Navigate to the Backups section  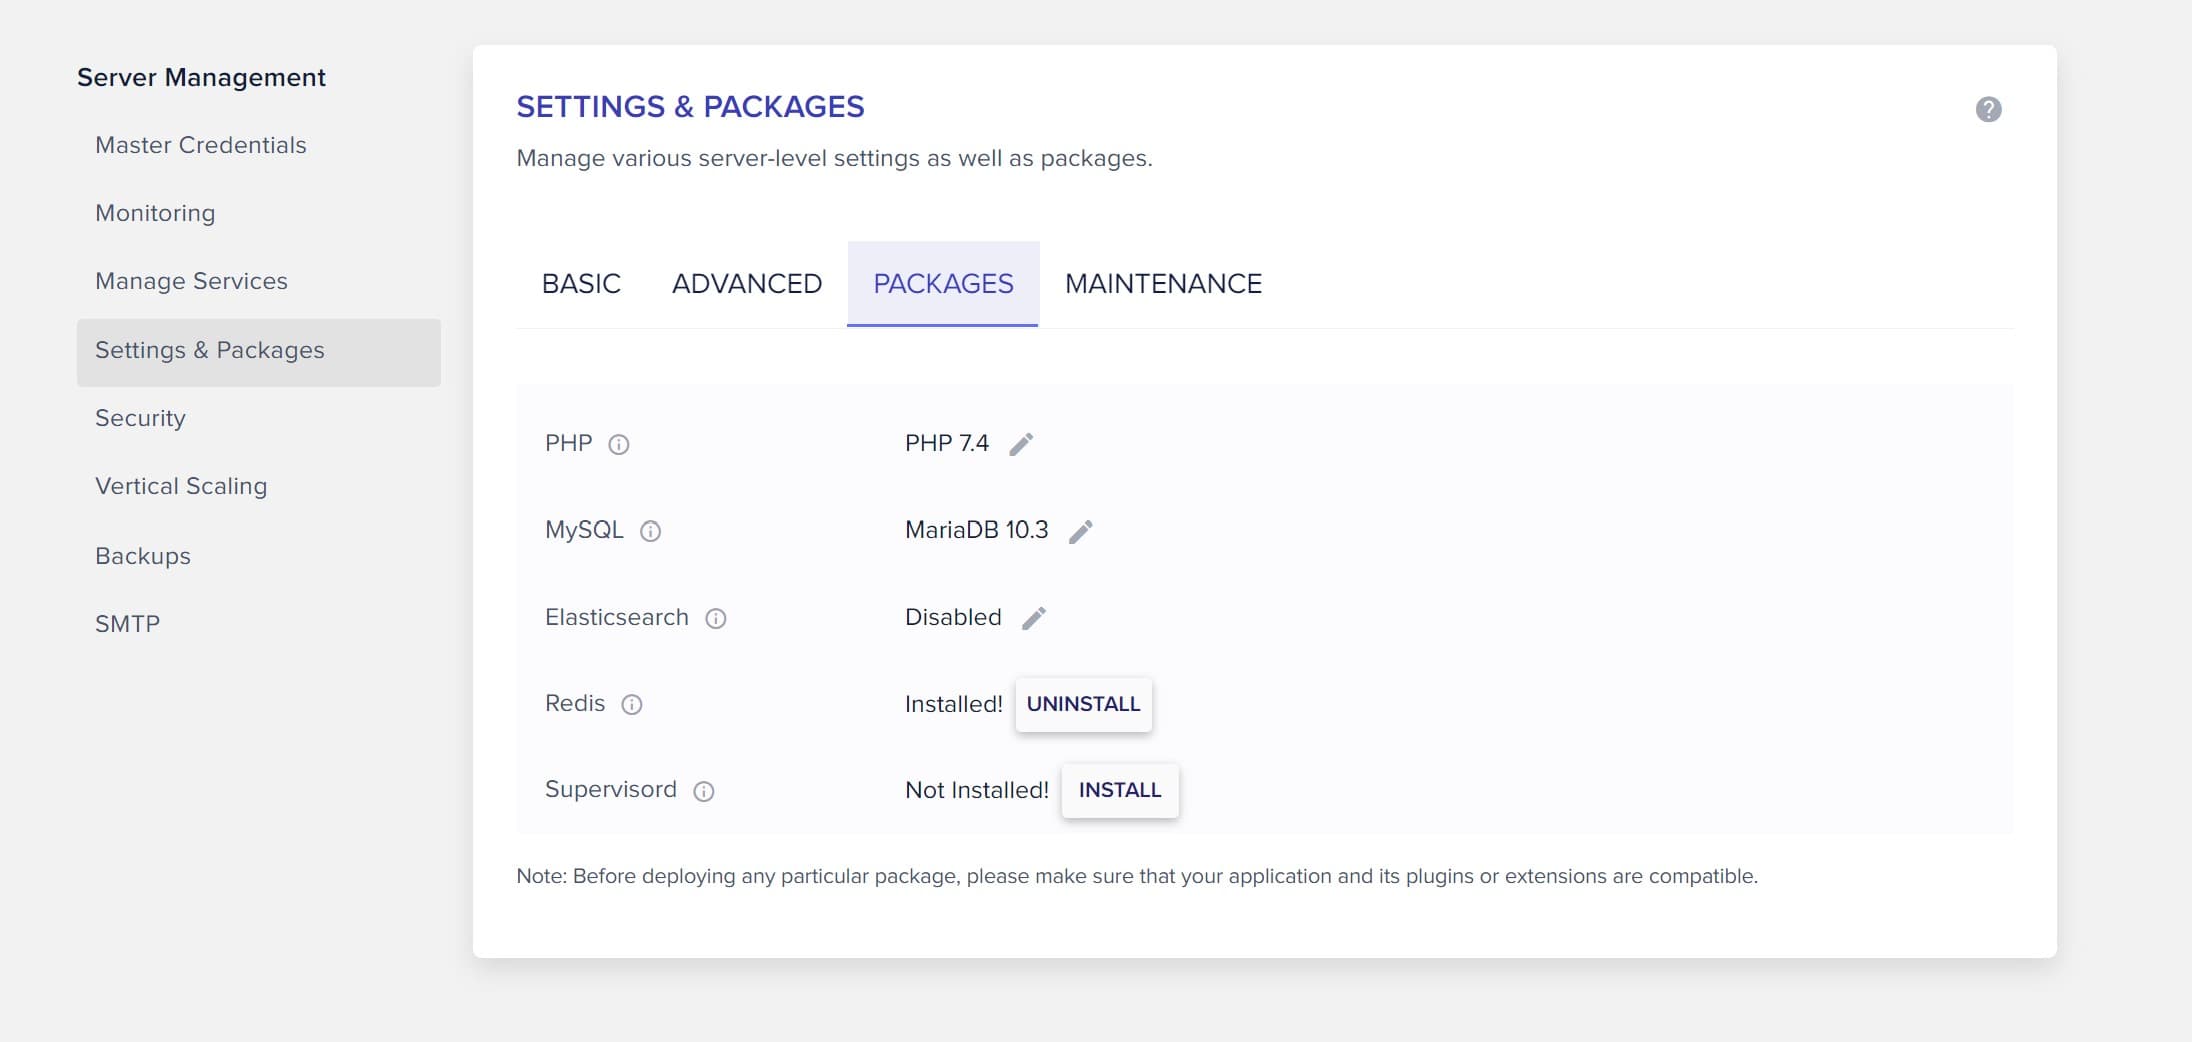click(143, 556)
